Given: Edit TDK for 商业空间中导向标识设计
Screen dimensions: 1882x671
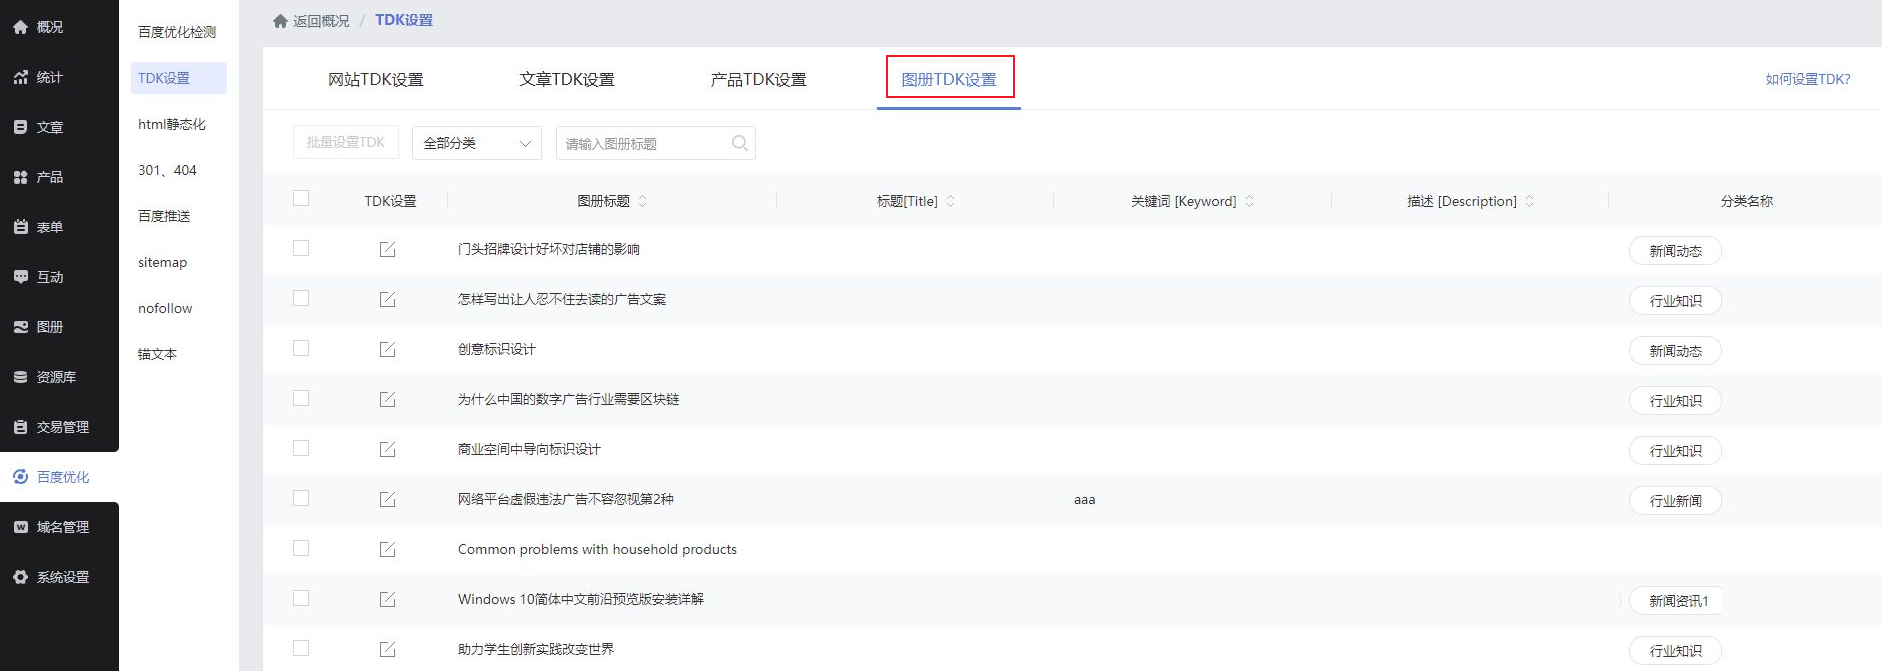Looking at the screenshot, I should tap(388, 449).
